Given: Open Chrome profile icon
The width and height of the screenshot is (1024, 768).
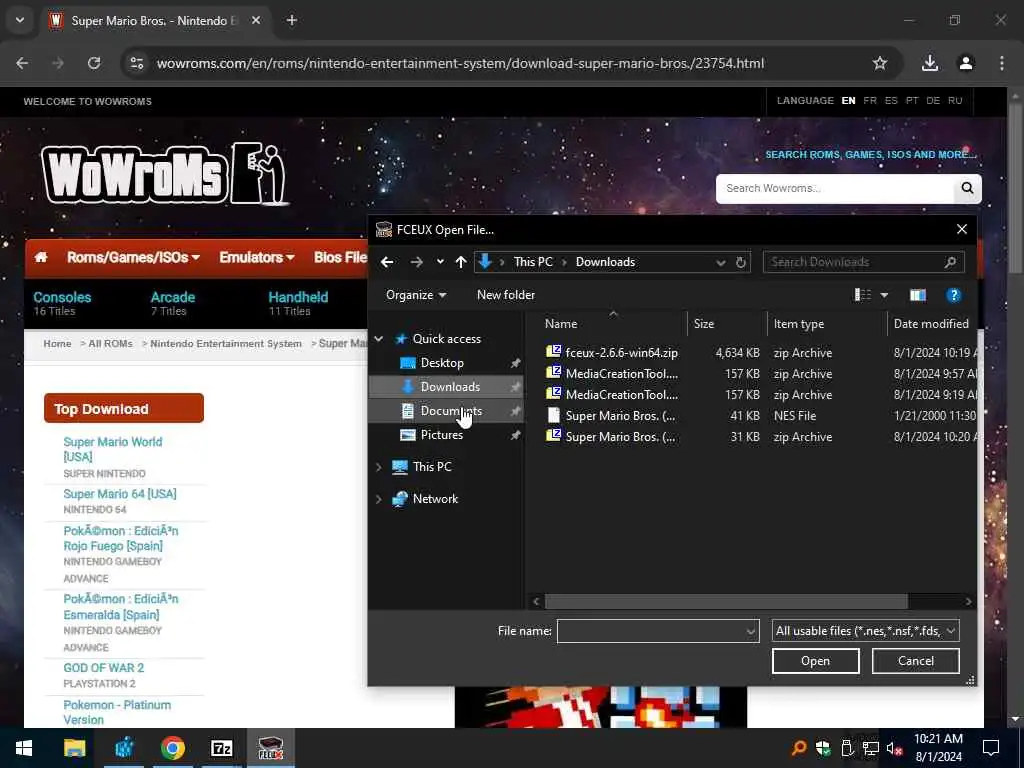Looking at the screenshot, I should pos(966,63).
